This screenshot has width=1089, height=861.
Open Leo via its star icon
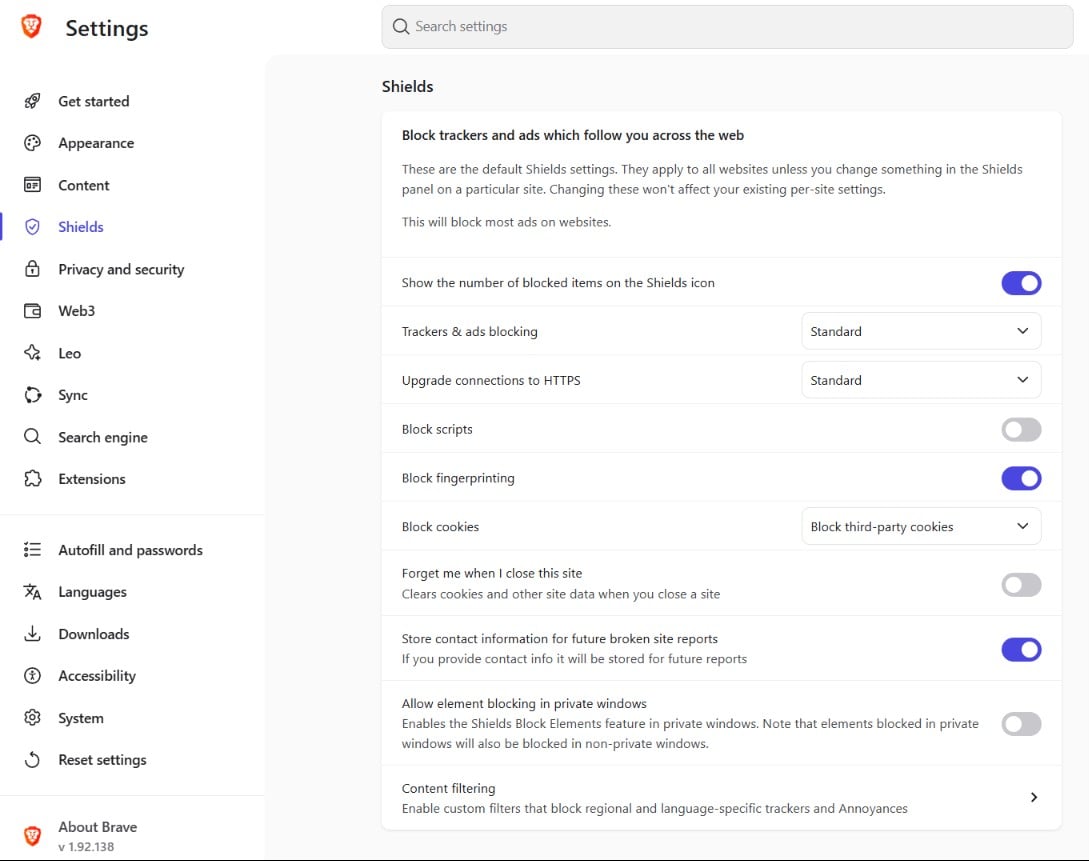point(32,353)
